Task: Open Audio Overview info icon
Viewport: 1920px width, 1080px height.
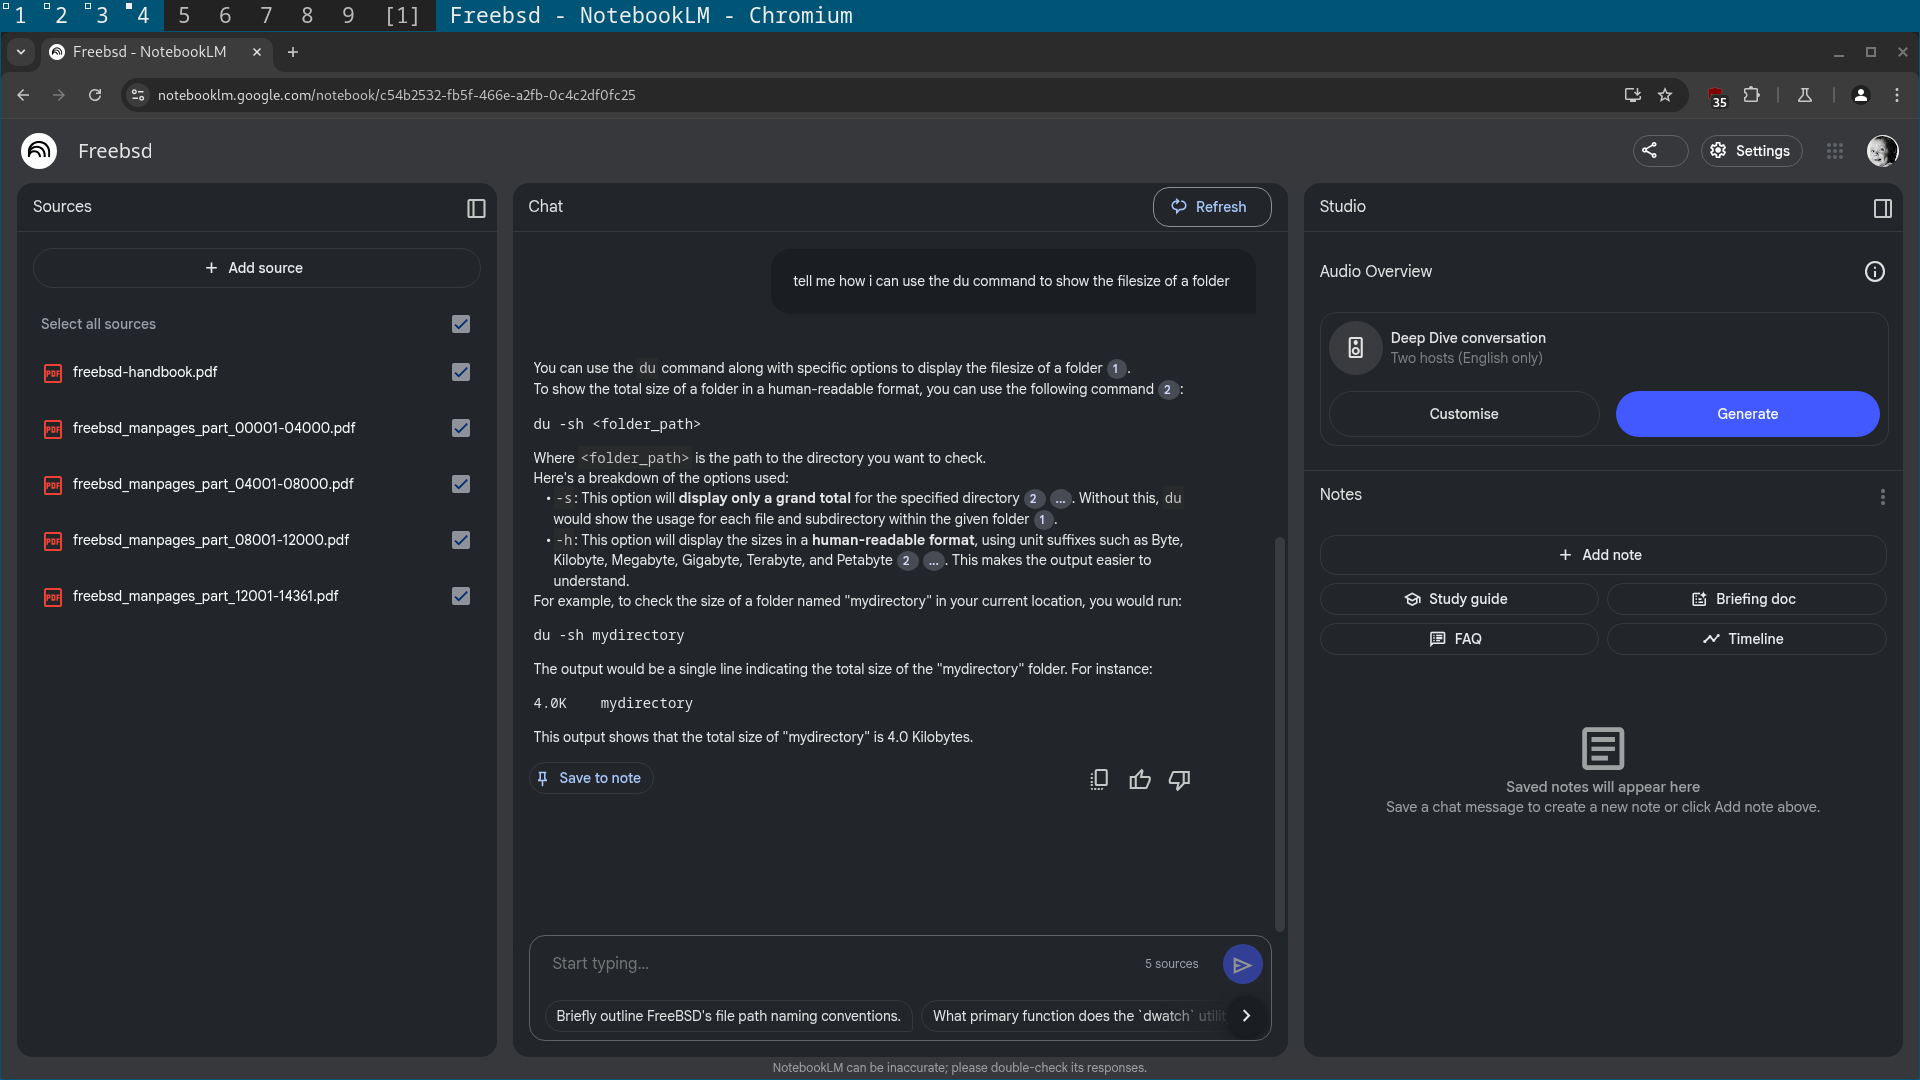Action: pyautogui.click(x=1874, y=272)
